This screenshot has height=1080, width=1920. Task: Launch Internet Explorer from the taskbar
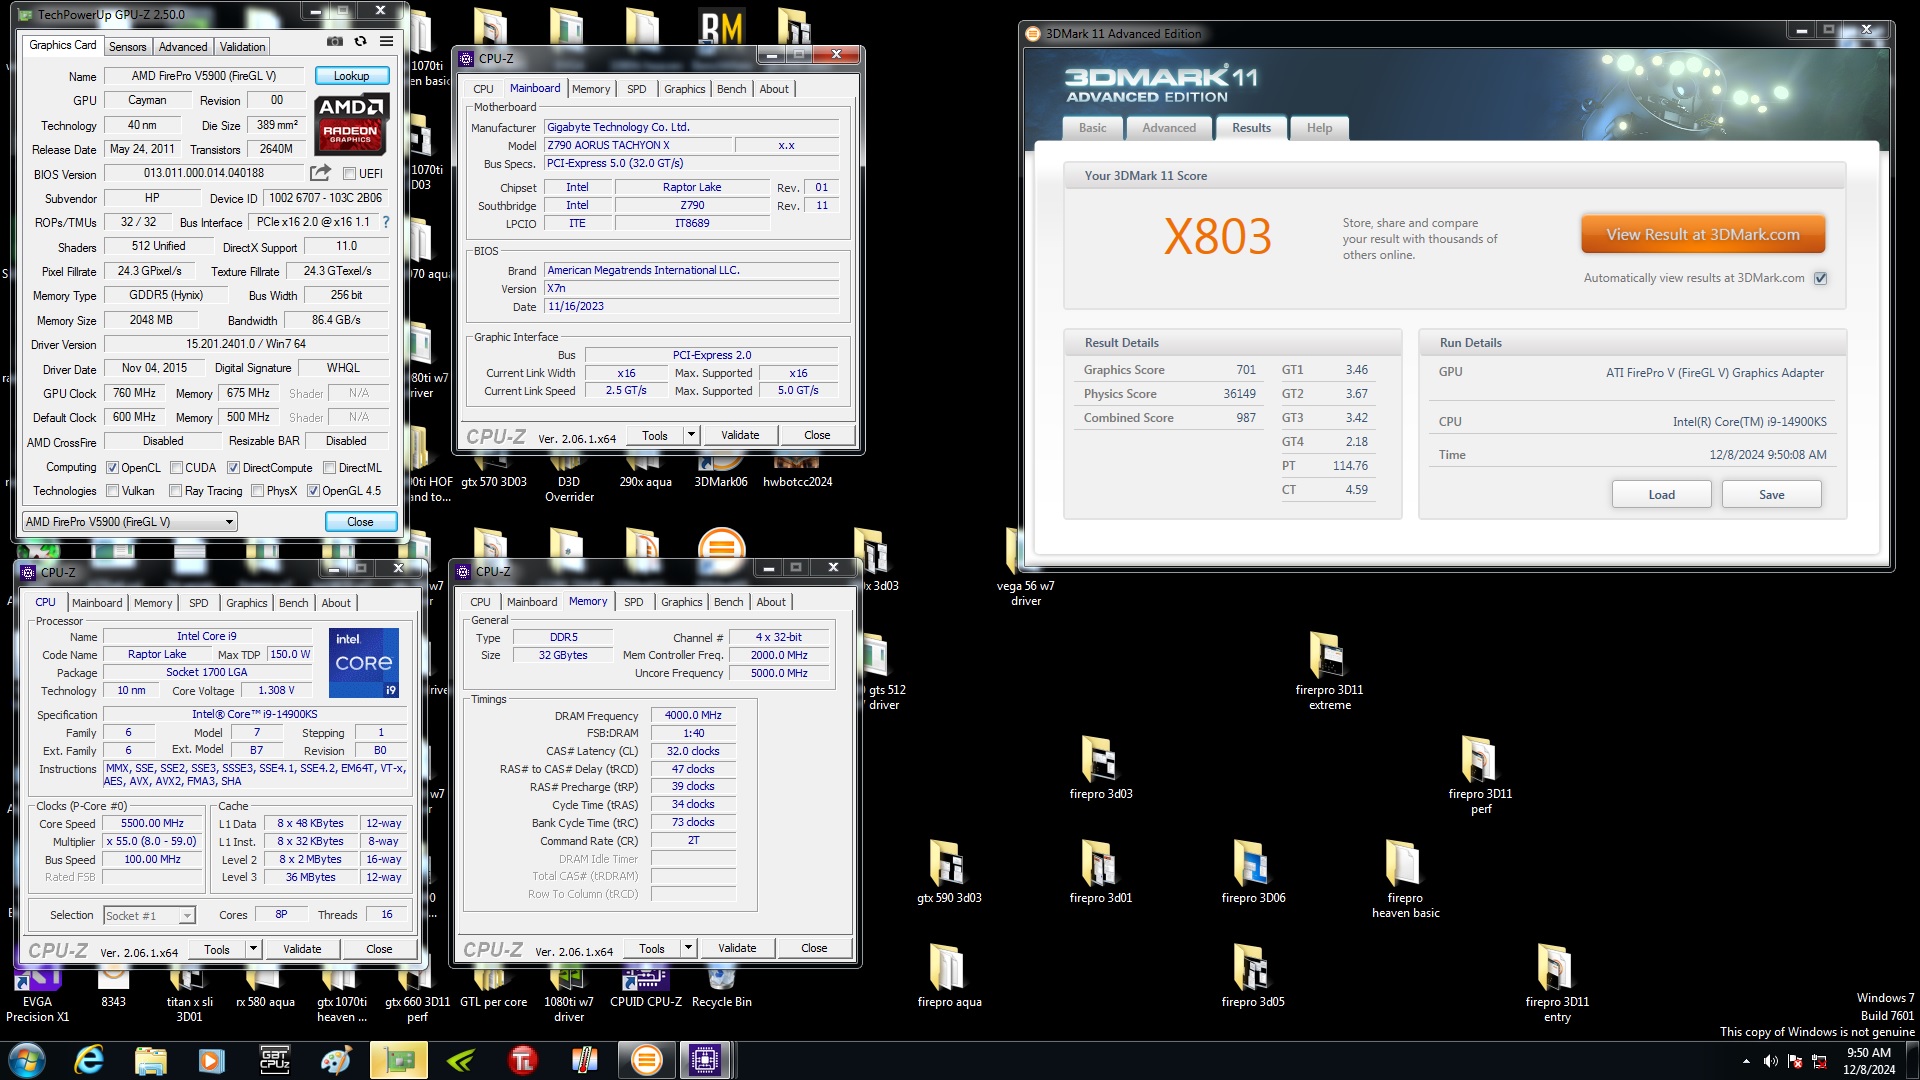[89, 1060]
